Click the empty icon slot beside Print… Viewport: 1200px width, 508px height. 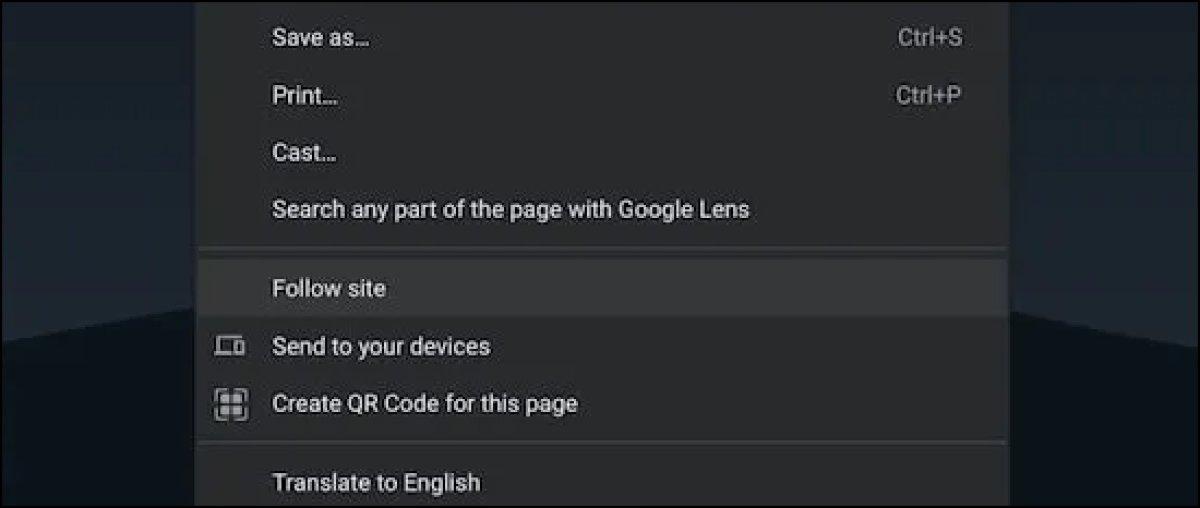click(230, 96)
